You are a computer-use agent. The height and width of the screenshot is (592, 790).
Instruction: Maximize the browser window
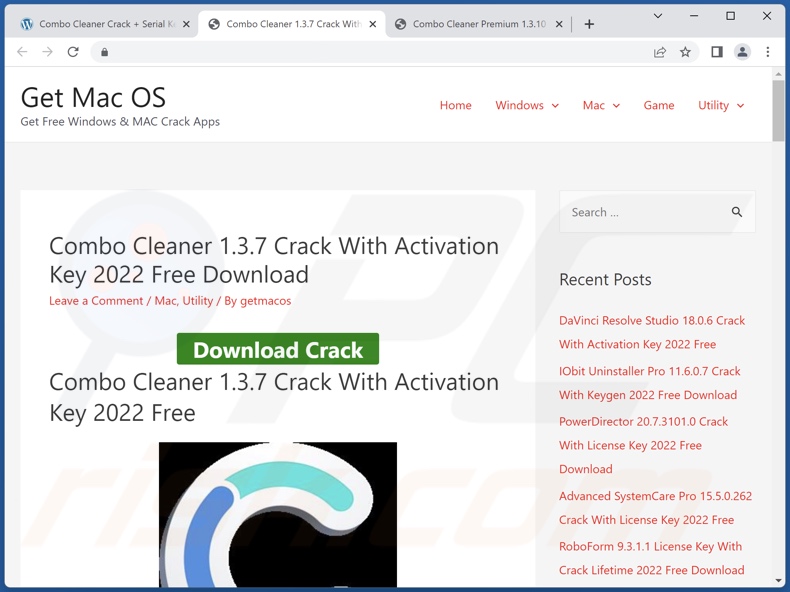730,16
